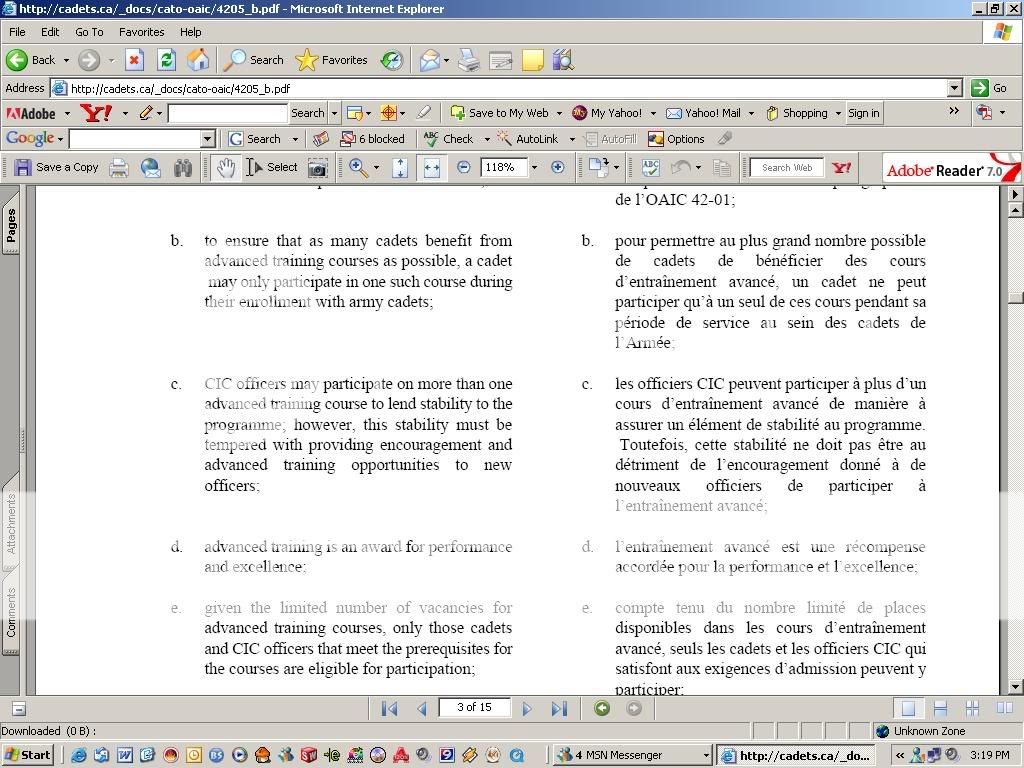Image resolution: width=1024 pixels, height=768 pixels.
Task: Select the Snapshot camera tool
Action: click(x=317, y=168)
